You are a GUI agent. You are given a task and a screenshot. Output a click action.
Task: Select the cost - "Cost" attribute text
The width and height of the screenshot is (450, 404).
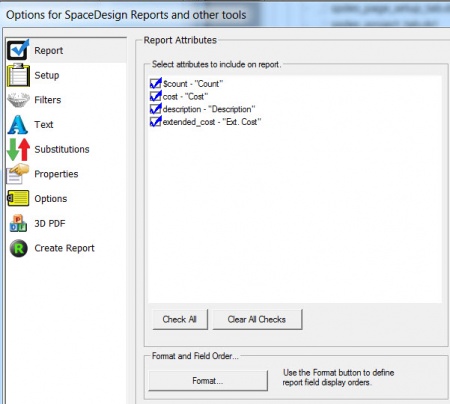coord(185,96)
